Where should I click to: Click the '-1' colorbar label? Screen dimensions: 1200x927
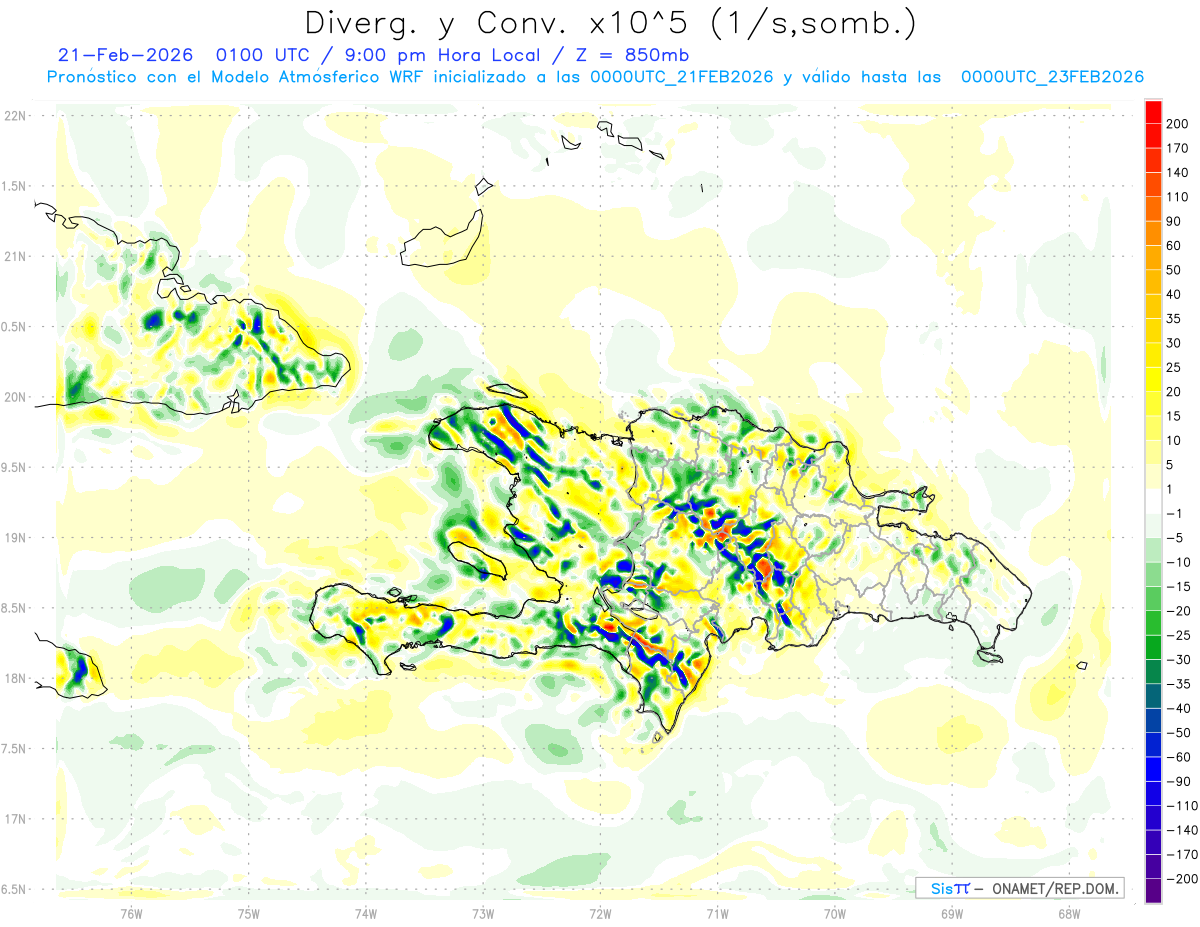(1175, 513)
